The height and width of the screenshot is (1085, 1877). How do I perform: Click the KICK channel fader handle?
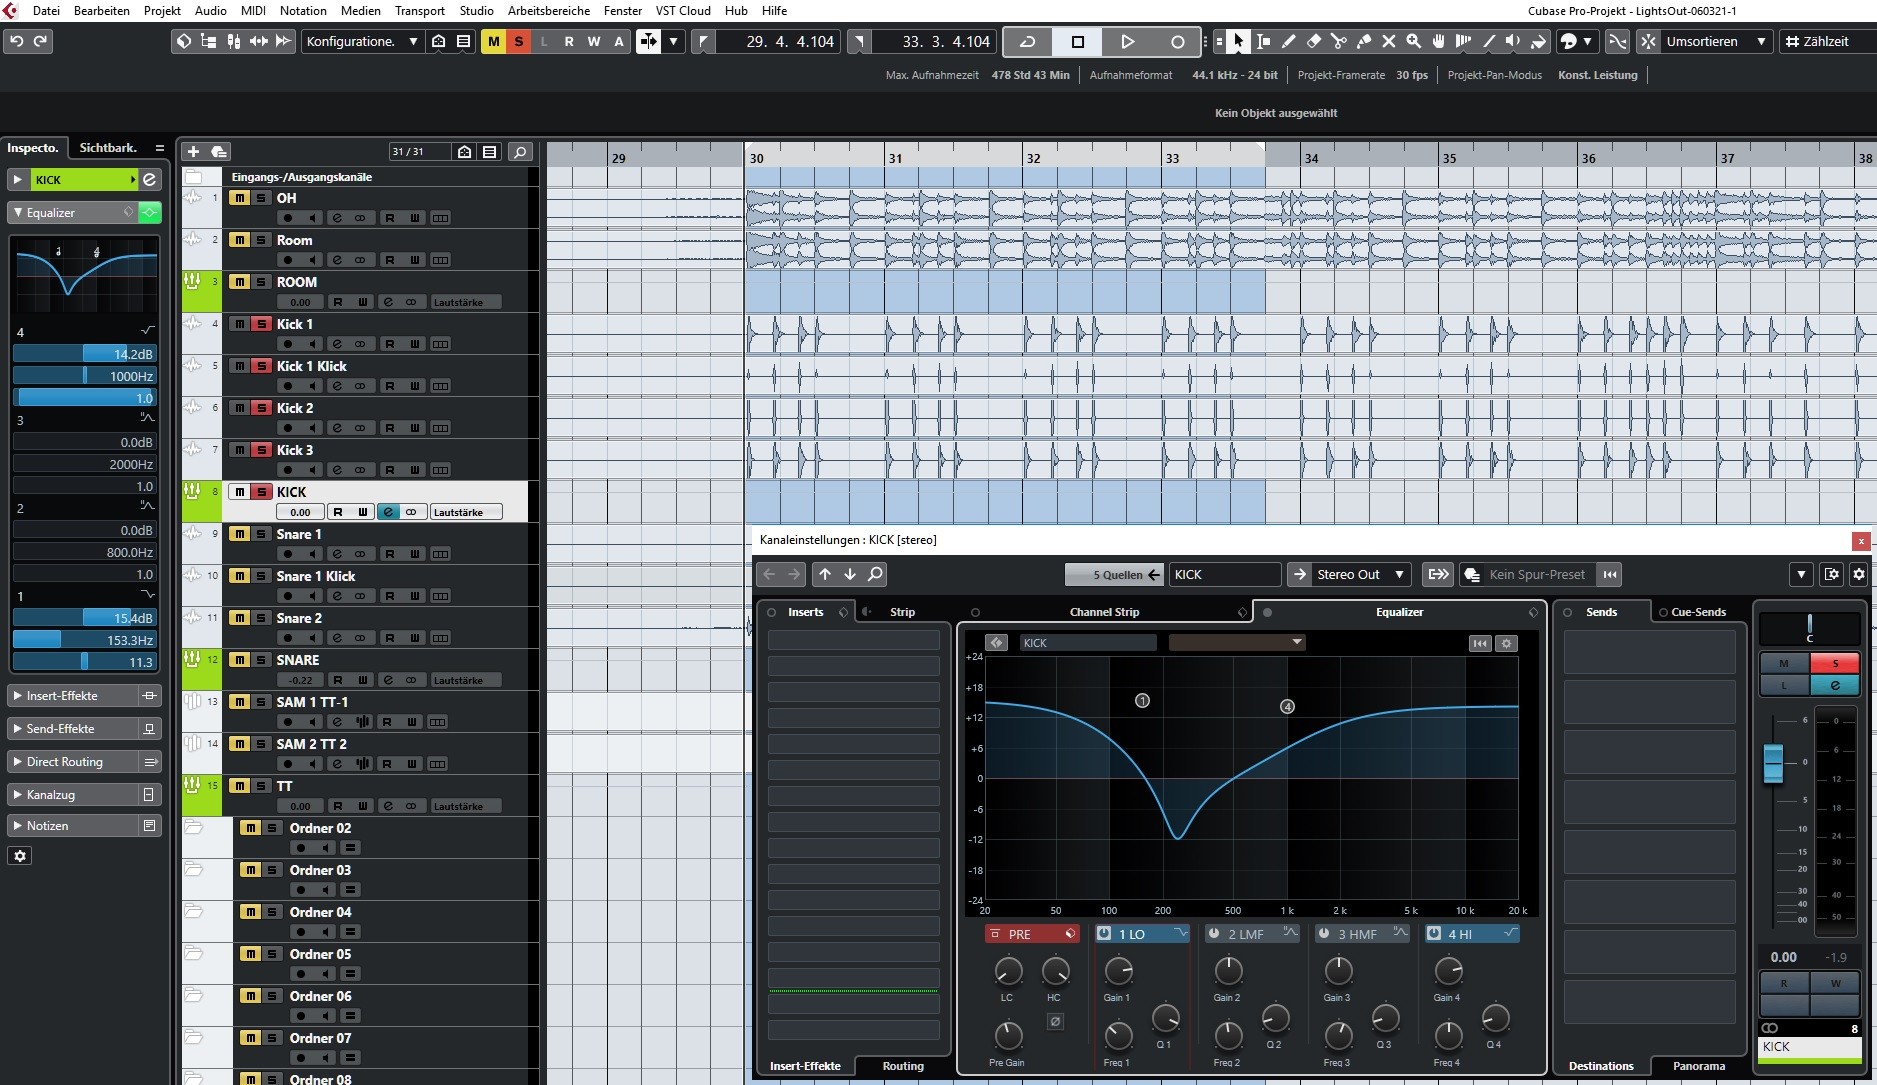1773,763
